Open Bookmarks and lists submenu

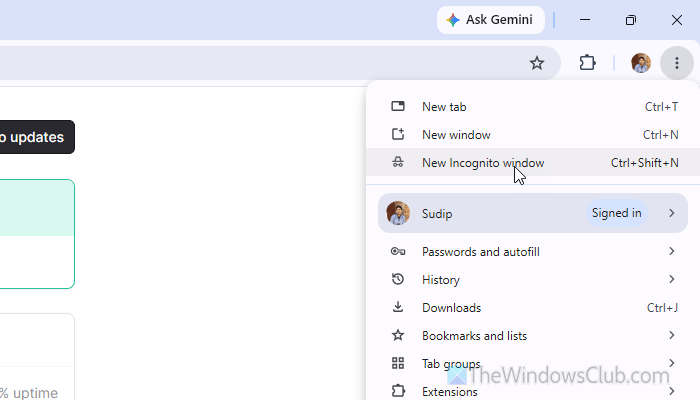(x=533, y=336)
